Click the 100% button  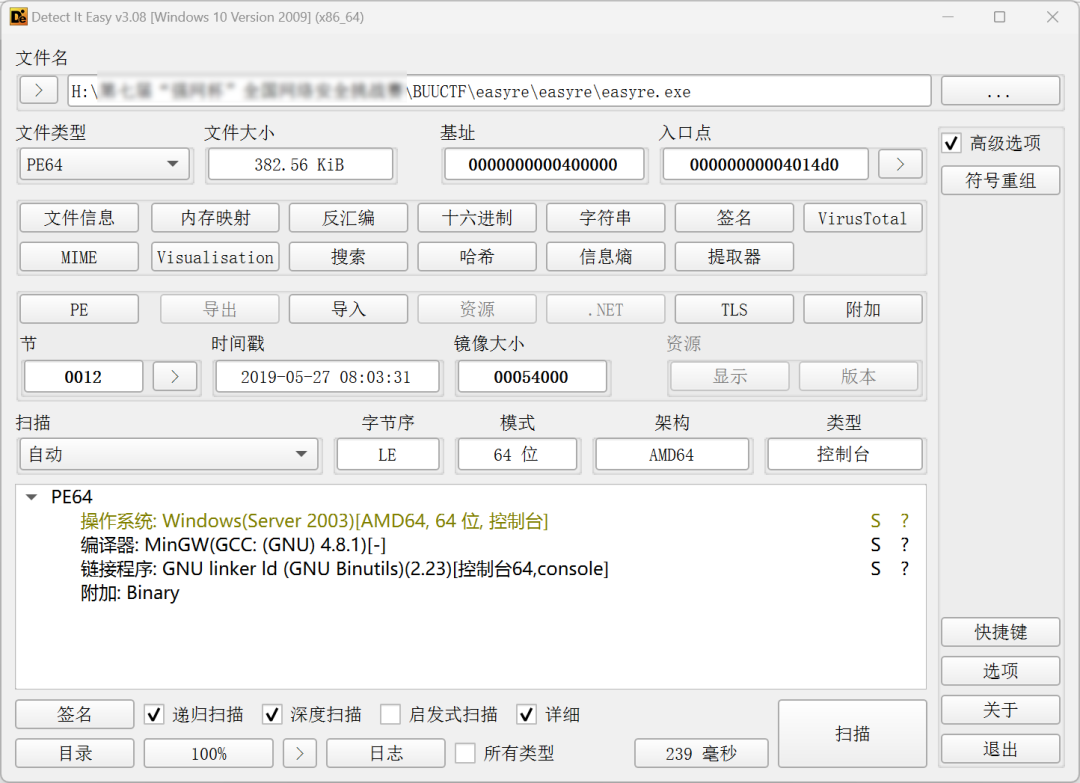(209, 753)
